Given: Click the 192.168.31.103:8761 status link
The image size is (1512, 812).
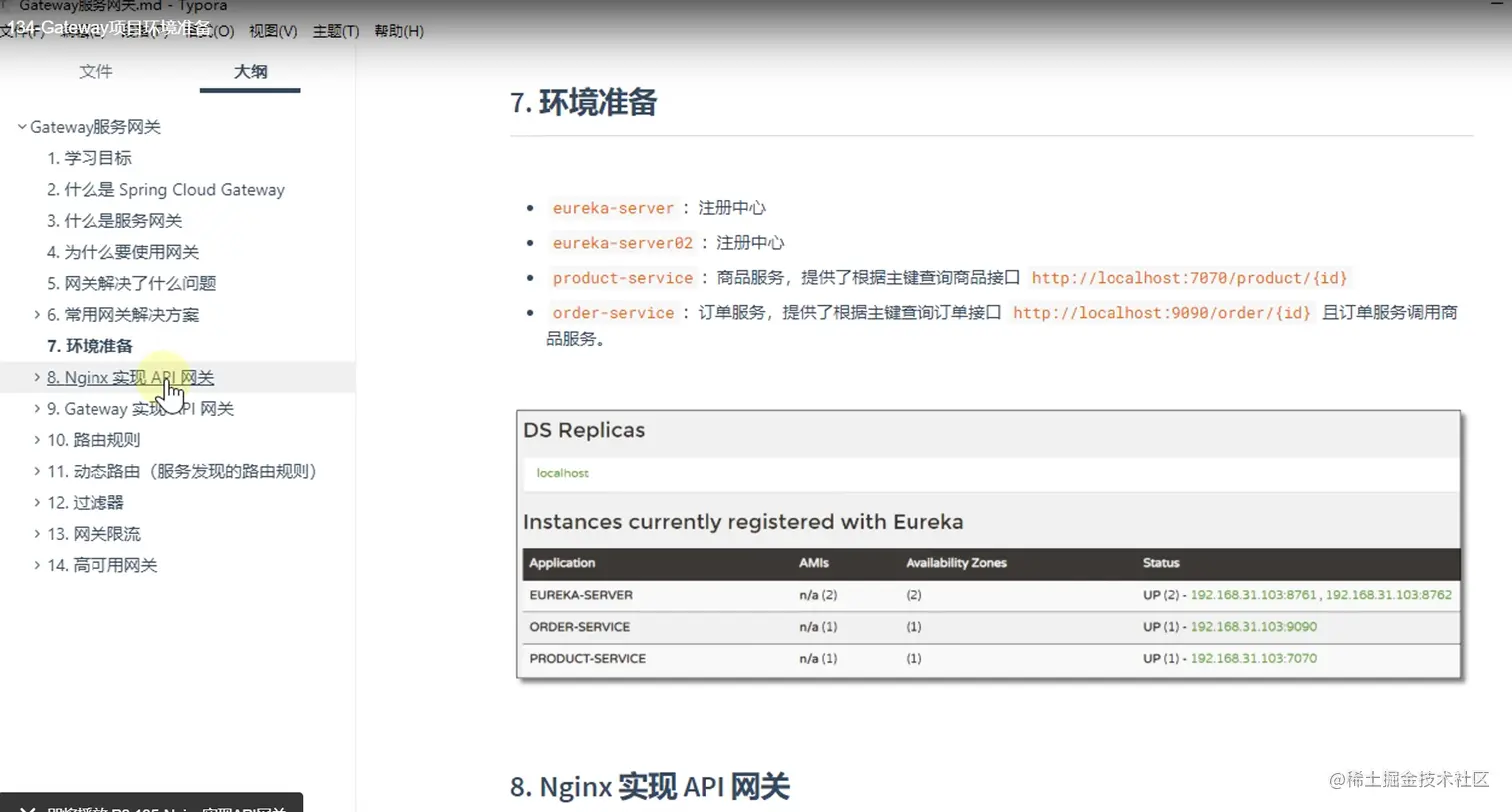Looking at the screenshot, I should [1255, 595].
